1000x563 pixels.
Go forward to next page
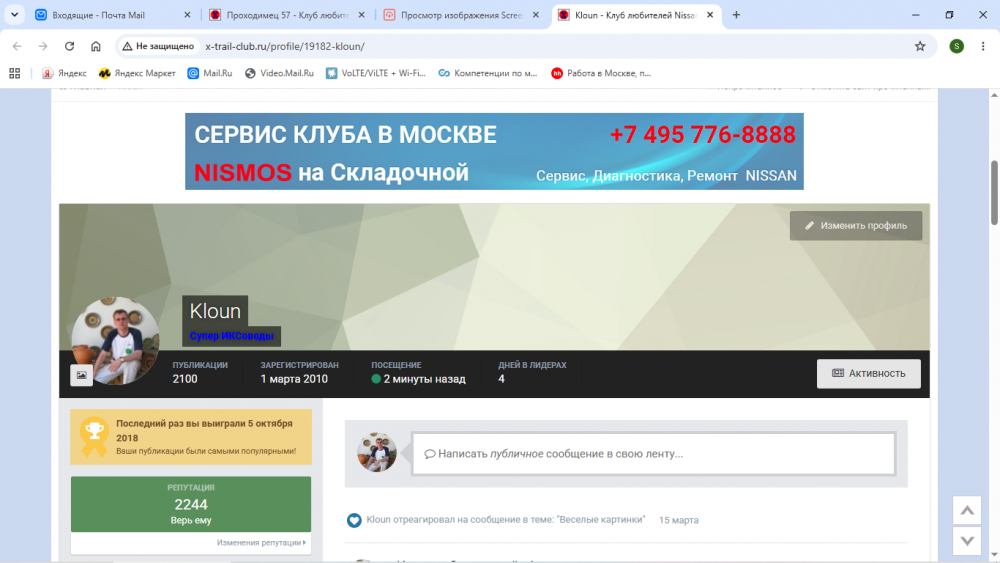click(43, 46)
